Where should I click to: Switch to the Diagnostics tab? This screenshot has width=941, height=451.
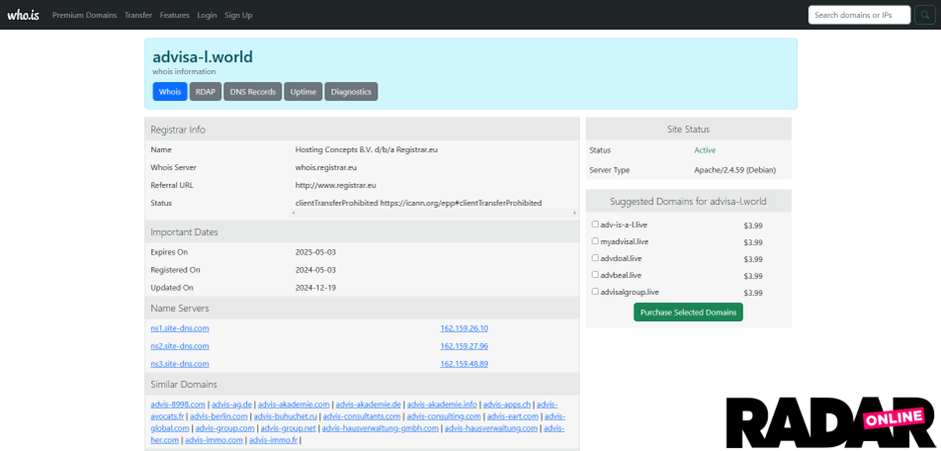(x=351, y=92)
